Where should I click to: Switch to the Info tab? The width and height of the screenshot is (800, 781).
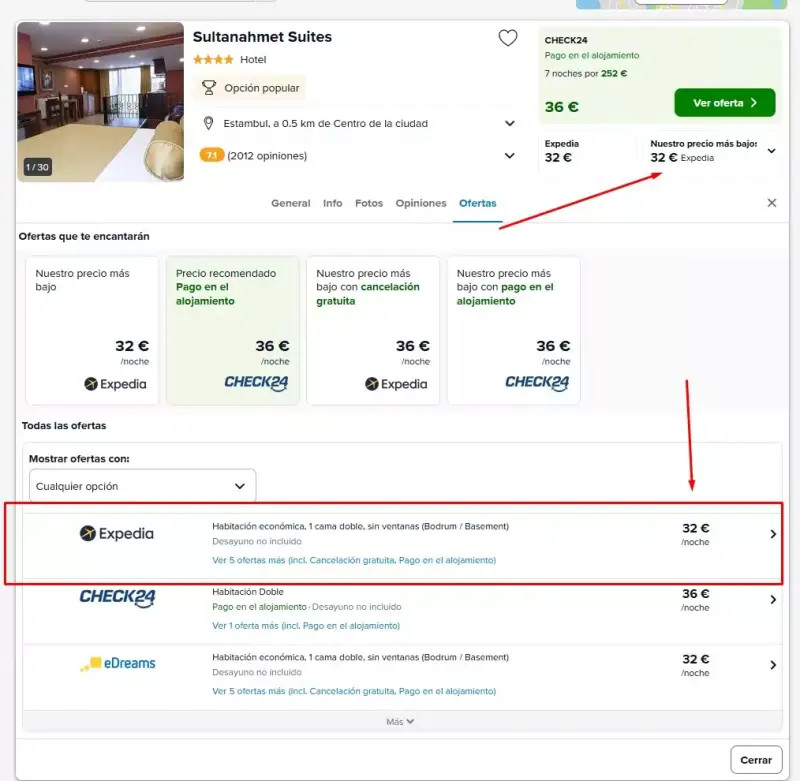pos(332,203)
